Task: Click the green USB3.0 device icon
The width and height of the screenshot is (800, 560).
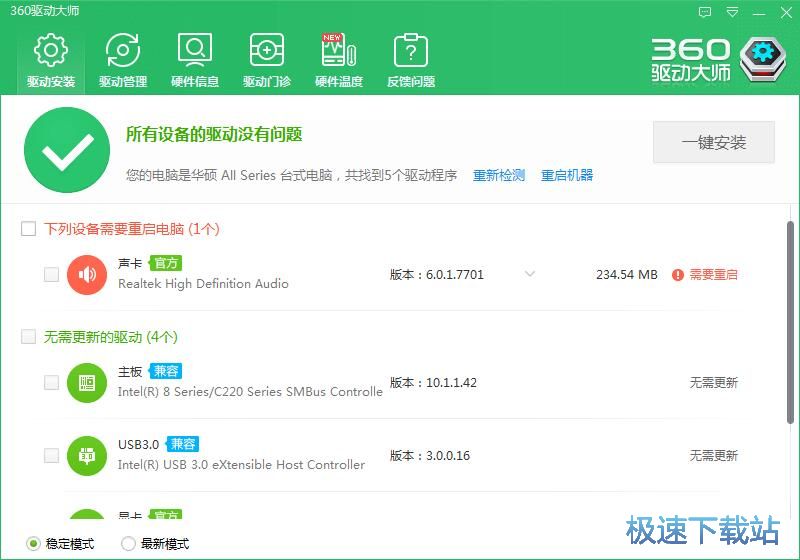Action: pos(87,455)
